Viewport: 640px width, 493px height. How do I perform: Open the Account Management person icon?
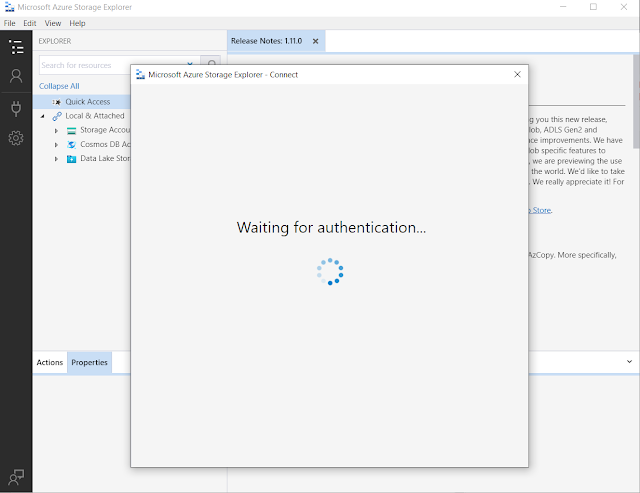click(x=16, y=76)
